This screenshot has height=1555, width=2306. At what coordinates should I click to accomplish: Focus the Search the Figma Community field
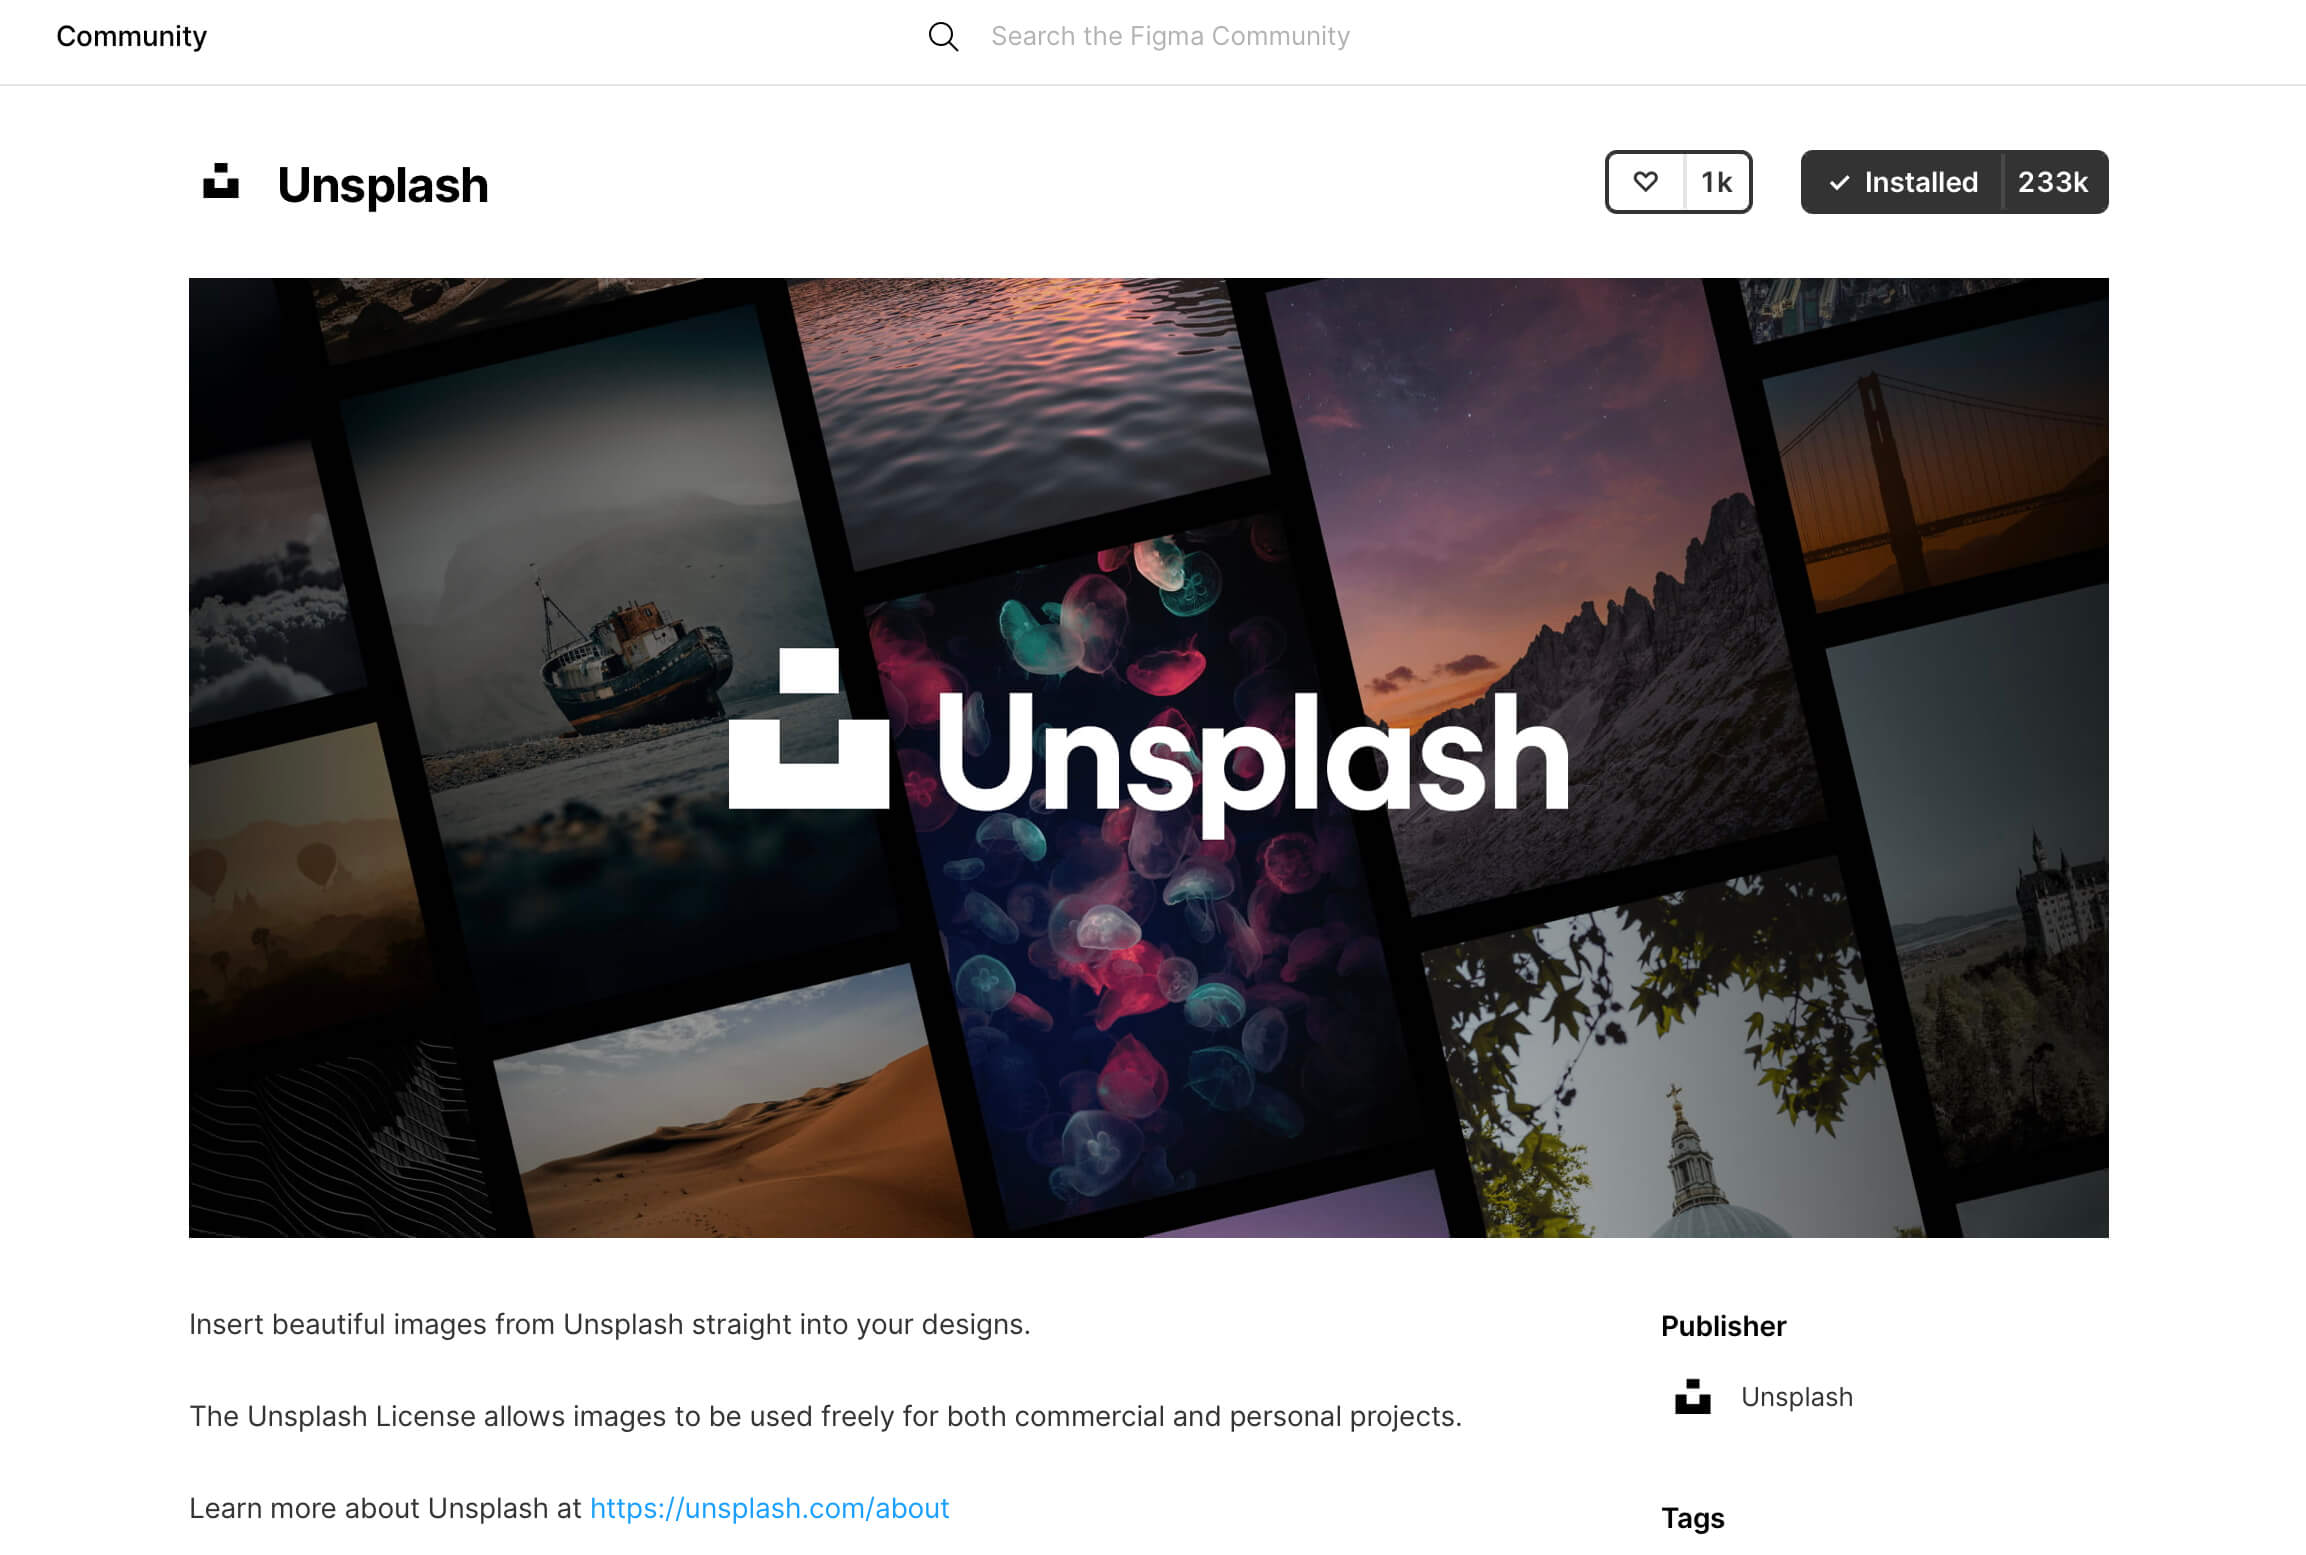pyautogui.click(x=1170, y=36)
